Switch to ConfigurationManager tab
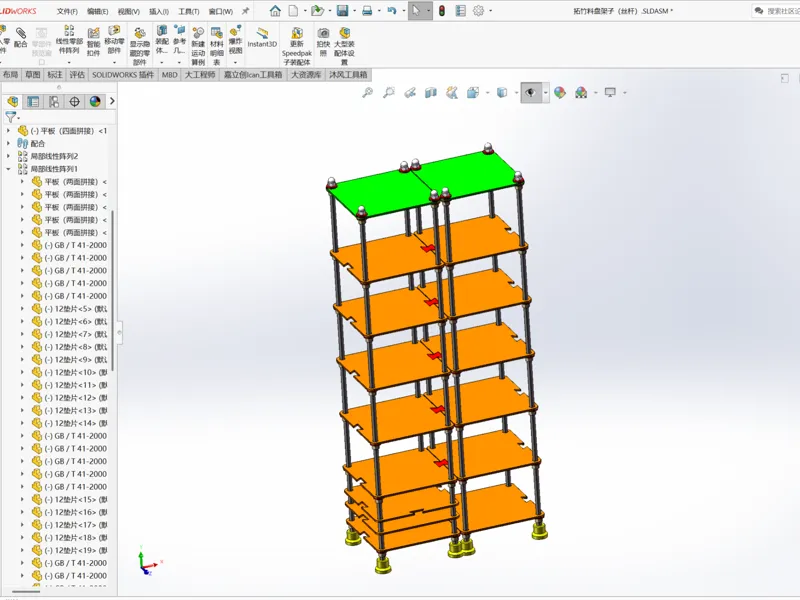The image size is (800, 600). pyautogui.click(x=54, y=102)
